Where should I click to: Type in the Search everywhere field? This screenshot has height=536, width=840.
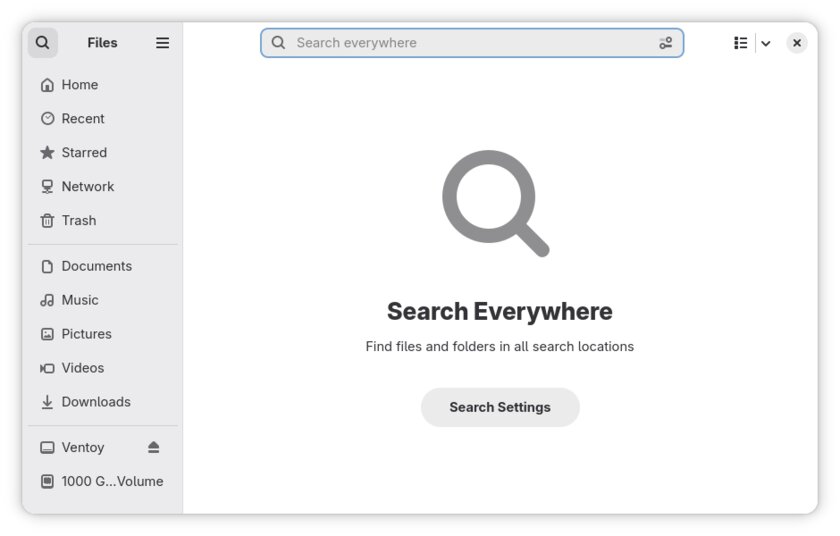coord(470,43)
